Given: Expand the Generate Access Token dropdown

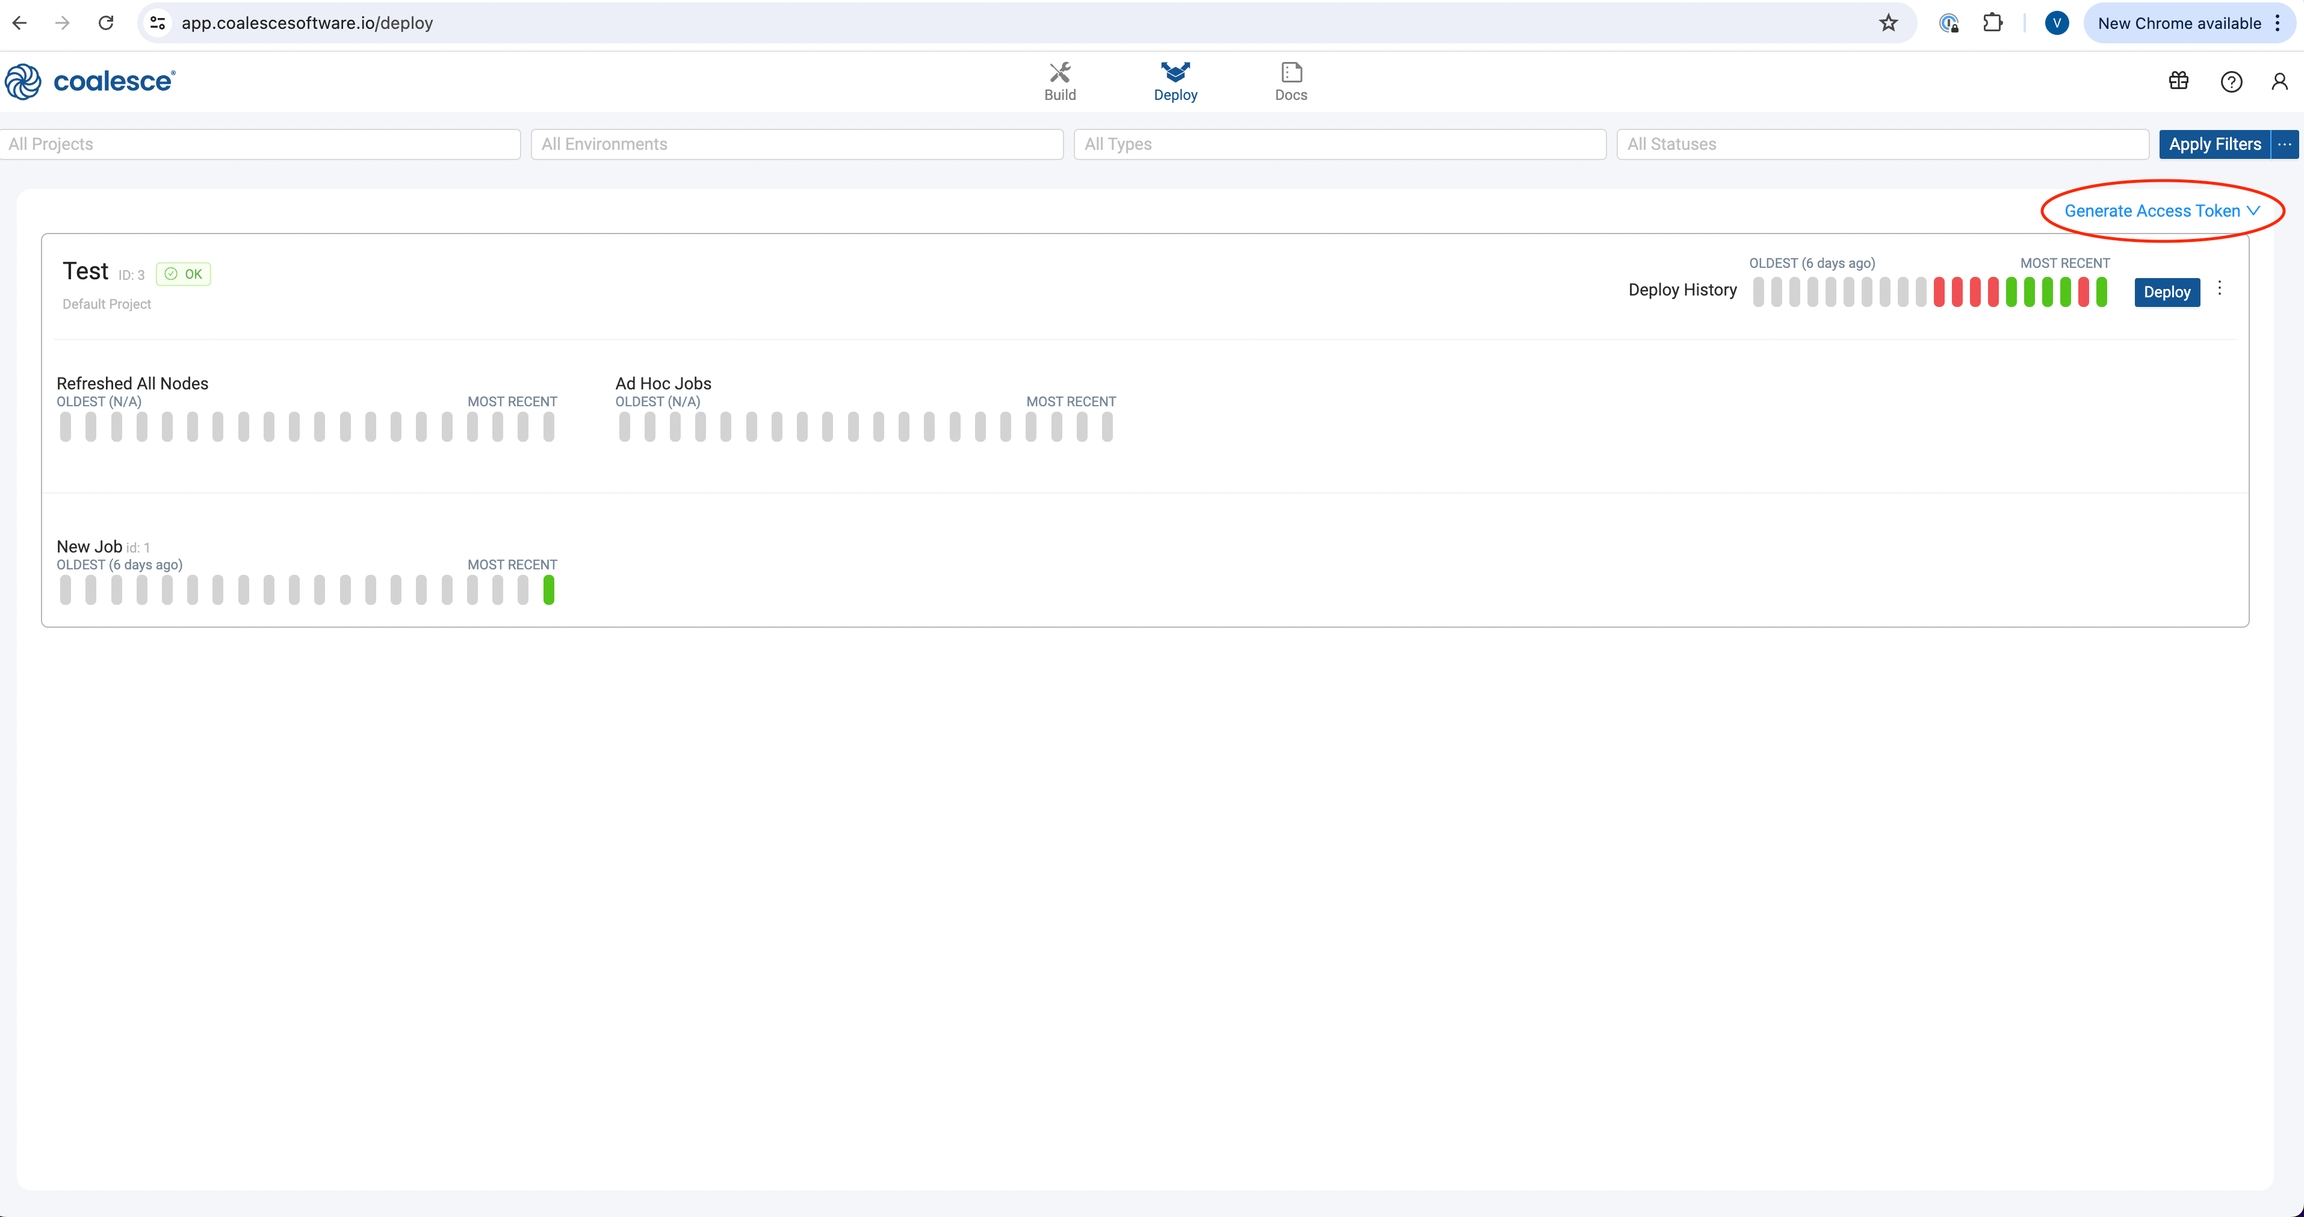Looking at the screenshot, I should coord(2161,211).
